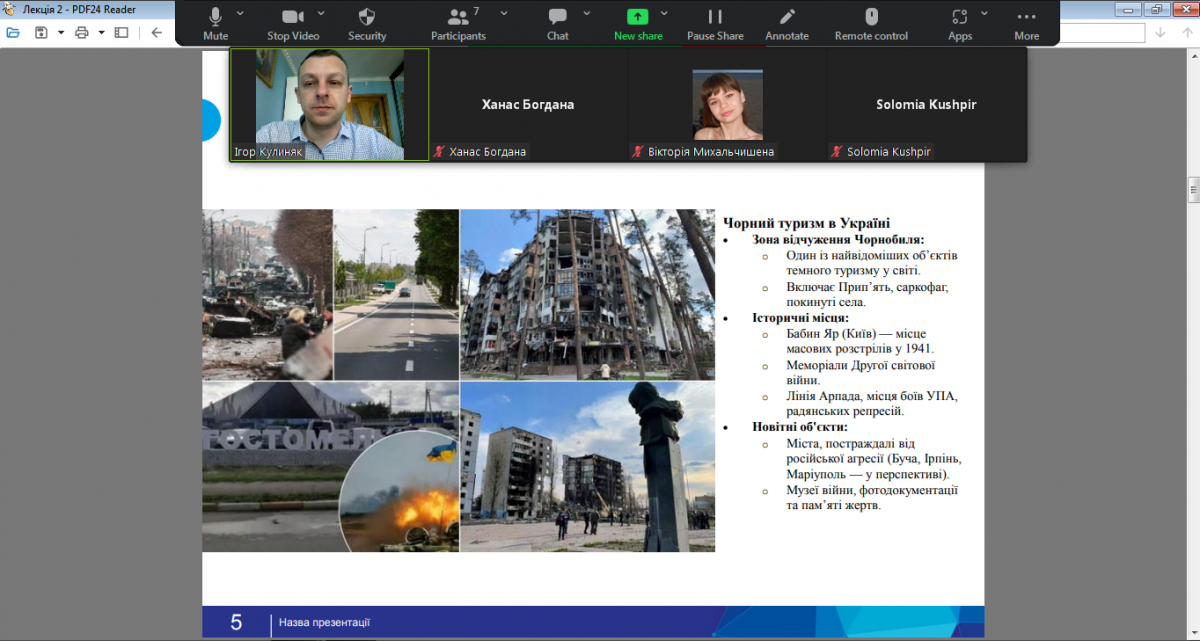
Task: Expand the print dropdown arrow in PDF24
Action: pyautogui.click(x=100, y=32)
